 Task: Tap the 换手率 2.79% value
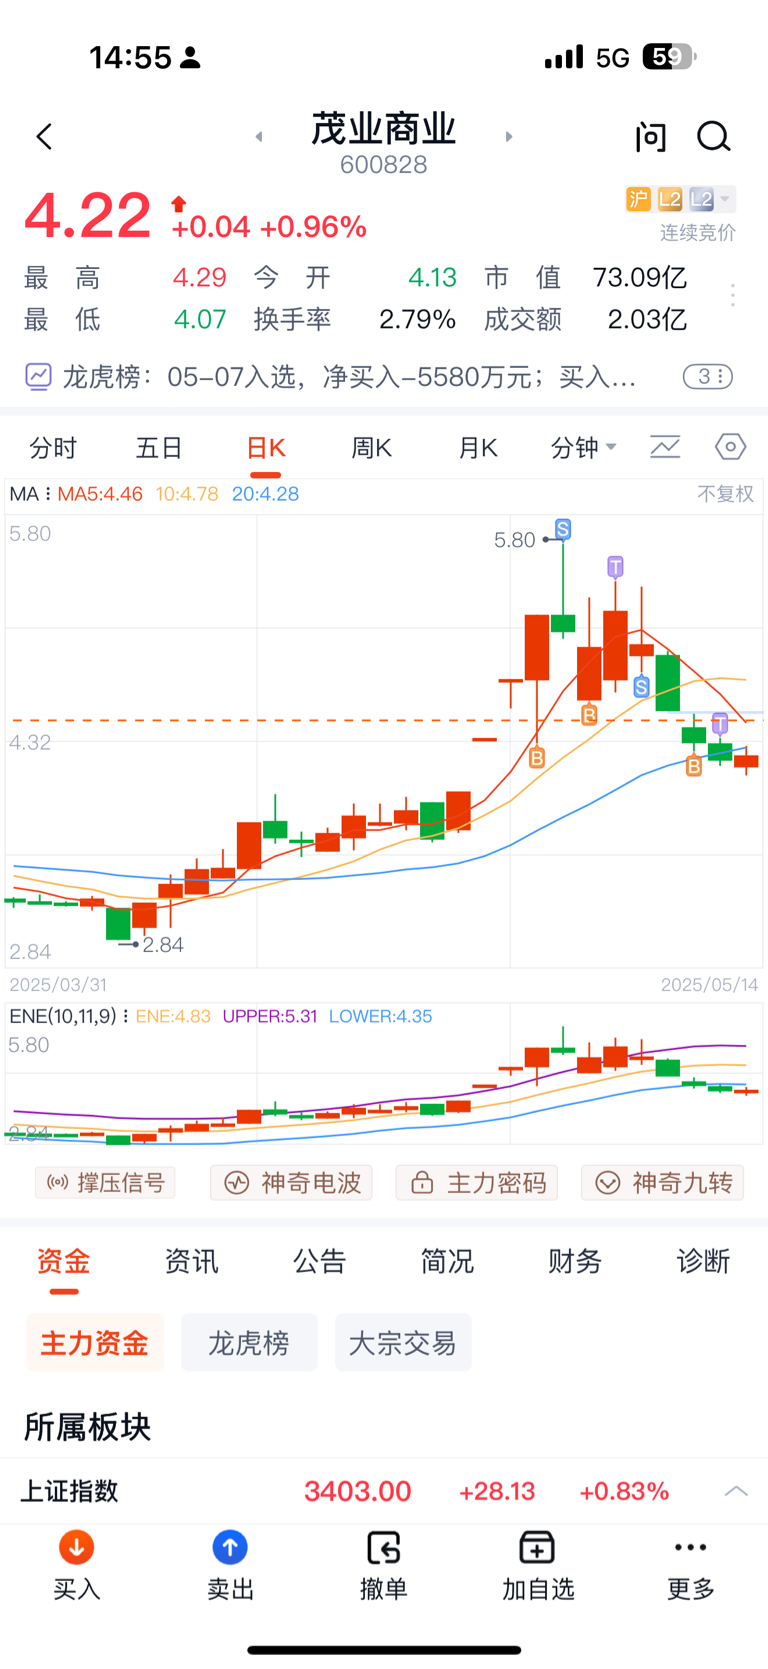(x=417, y=320)
